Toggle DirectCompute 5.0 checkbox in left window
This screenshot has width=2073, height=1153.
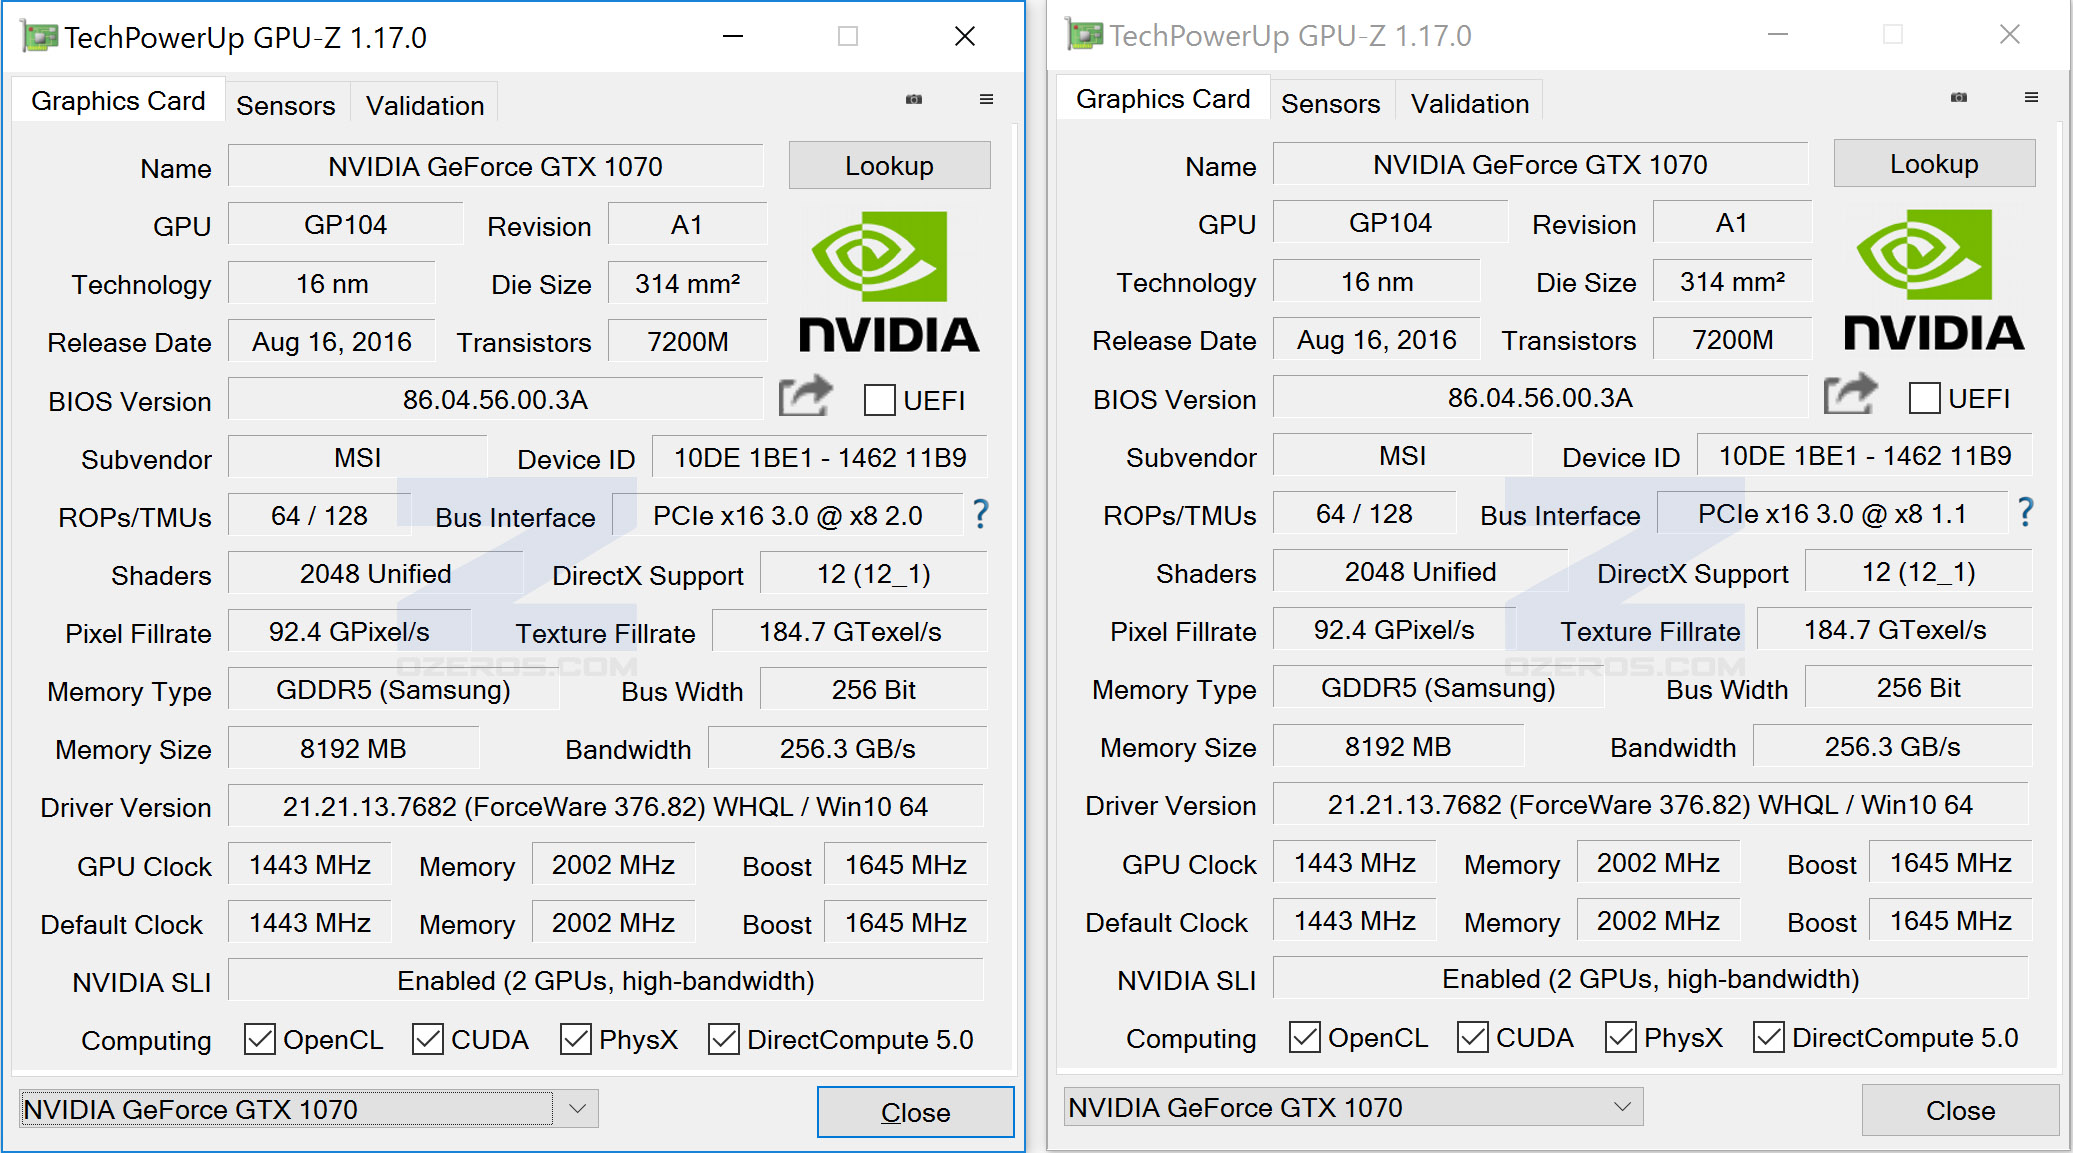tap(724, 1039)
